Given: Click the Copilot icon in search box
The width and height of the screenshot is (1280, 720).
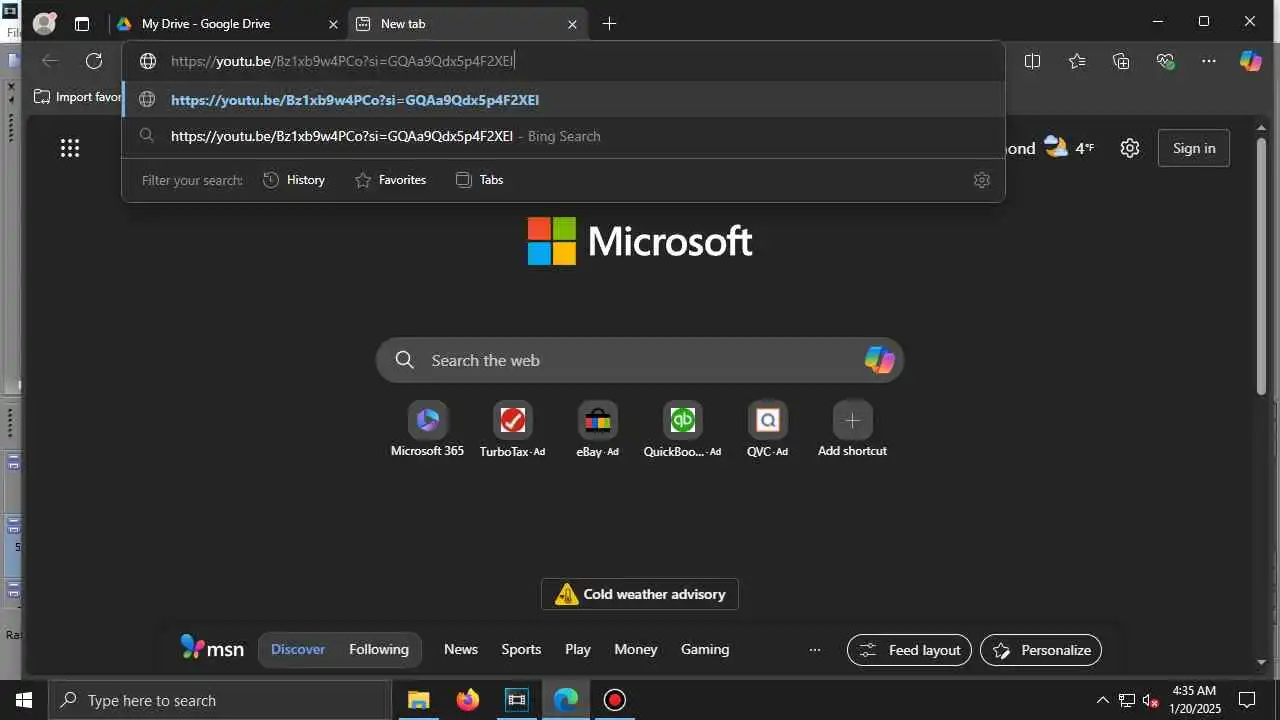Looking at the screenshot, I should (x=879, y=360).
